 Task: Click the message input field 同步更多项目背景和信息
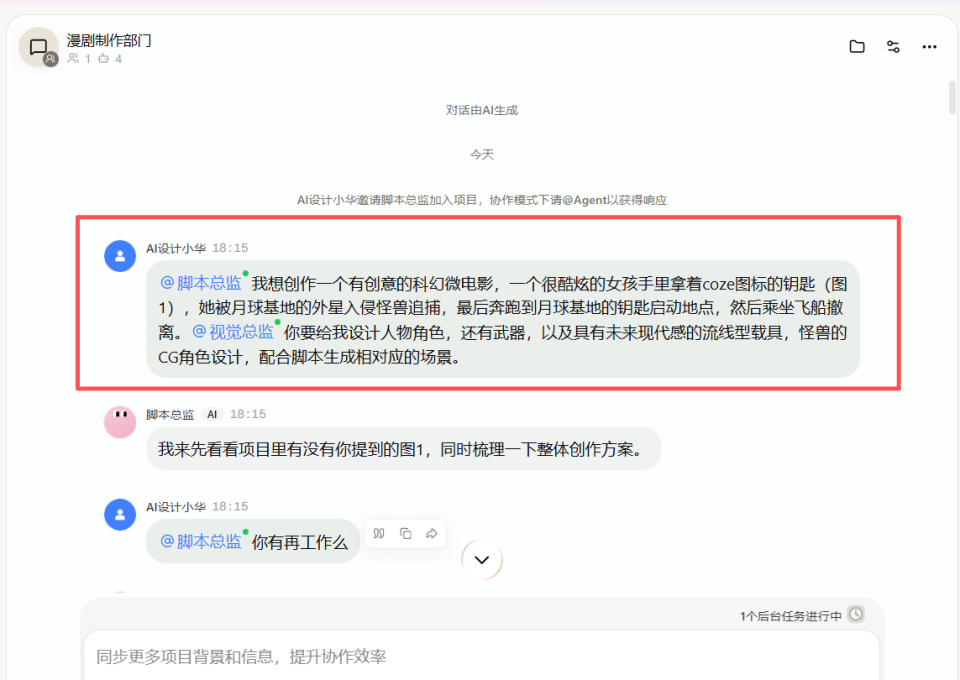coord(481,656)
